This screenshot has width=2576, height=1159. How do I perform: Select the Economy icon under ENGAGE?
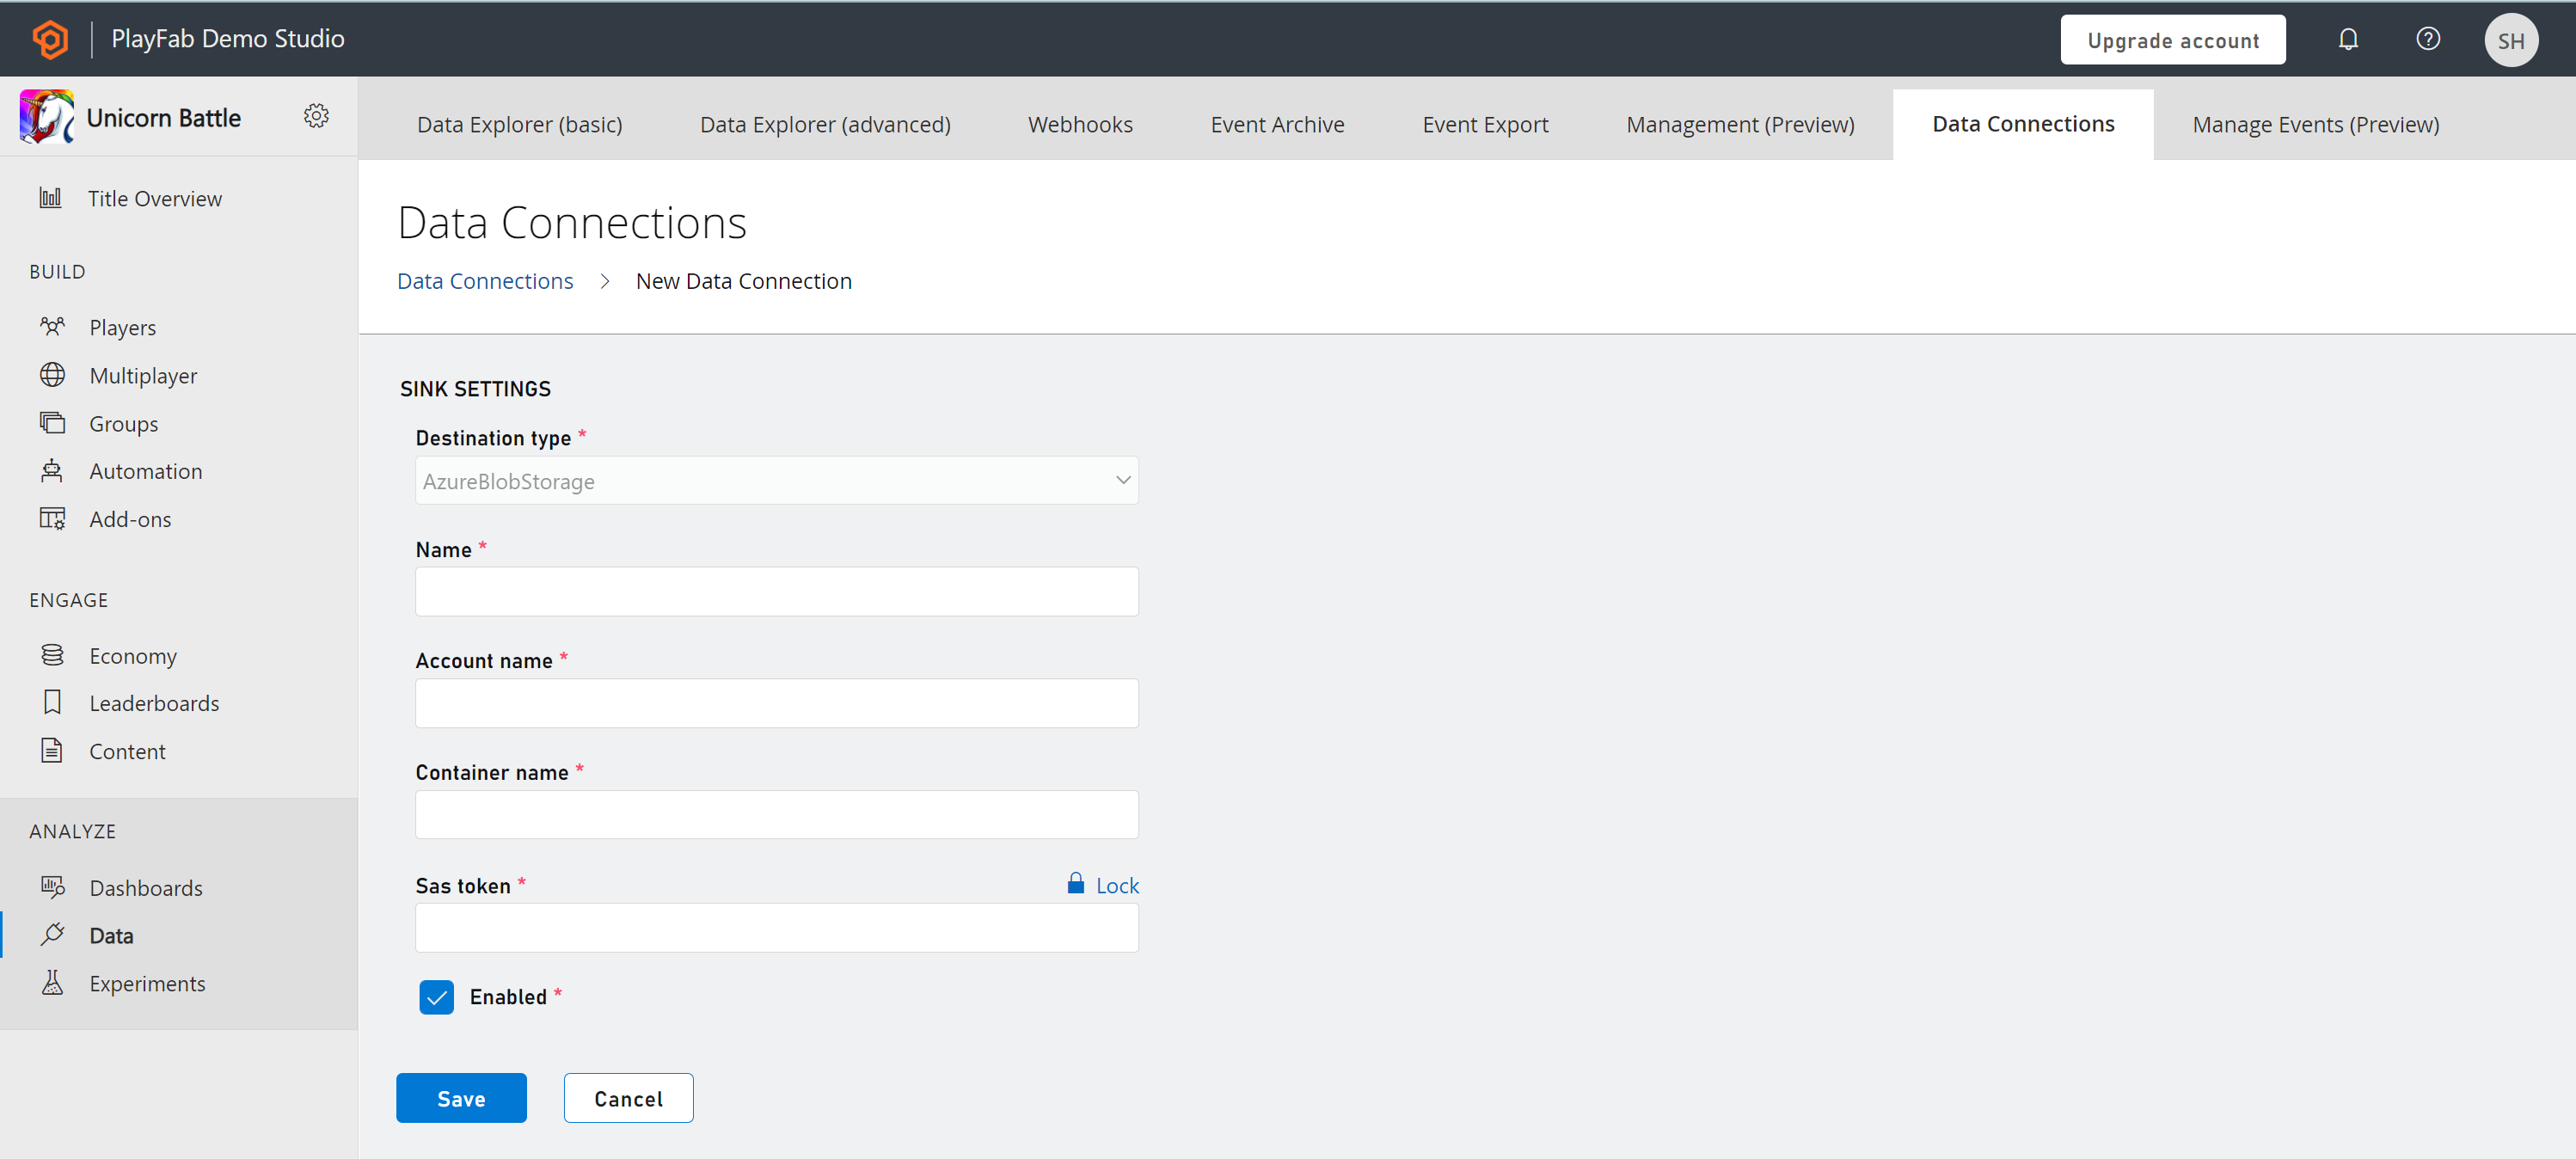click(53, 655)
